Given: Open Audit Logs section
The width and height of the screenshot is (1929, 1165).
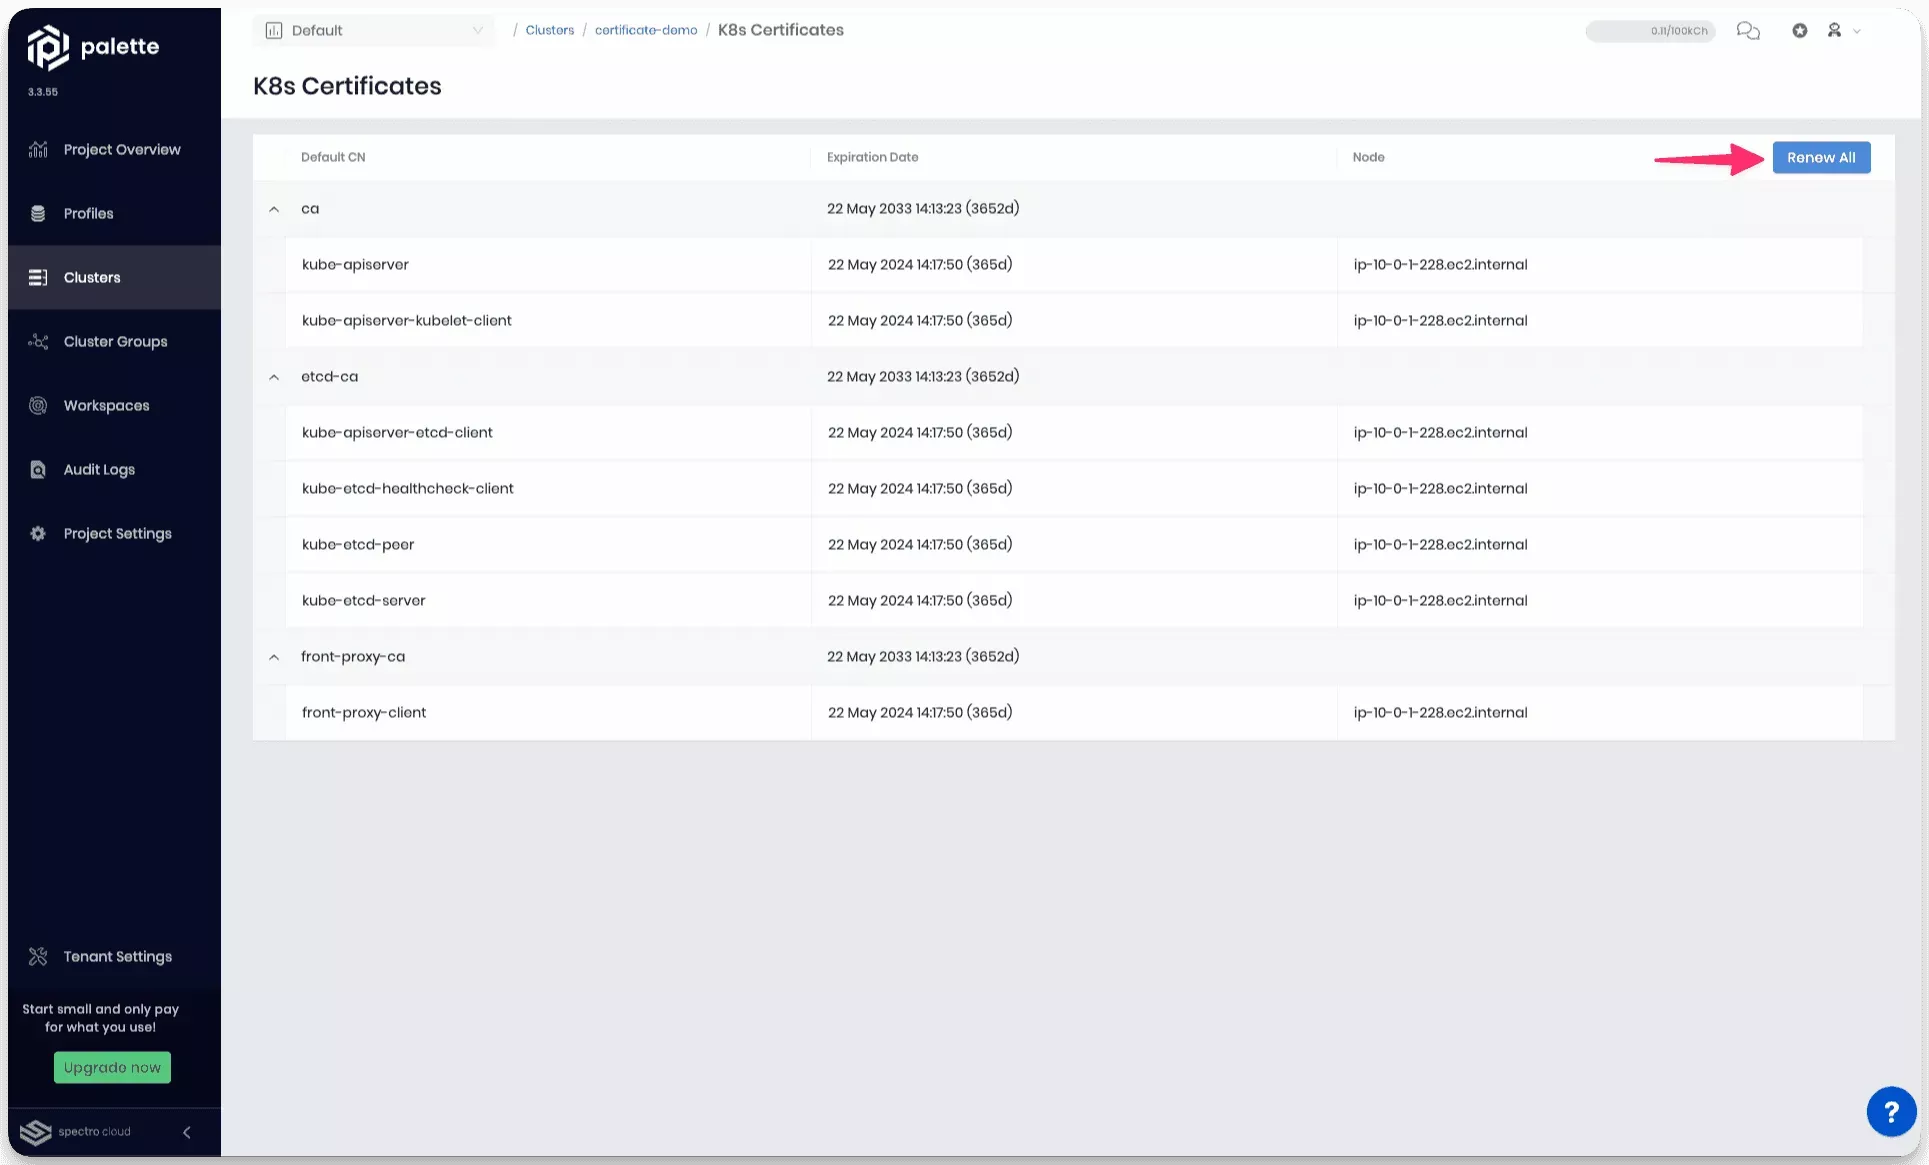Looking at the screenshot, I should click(99, 470).
